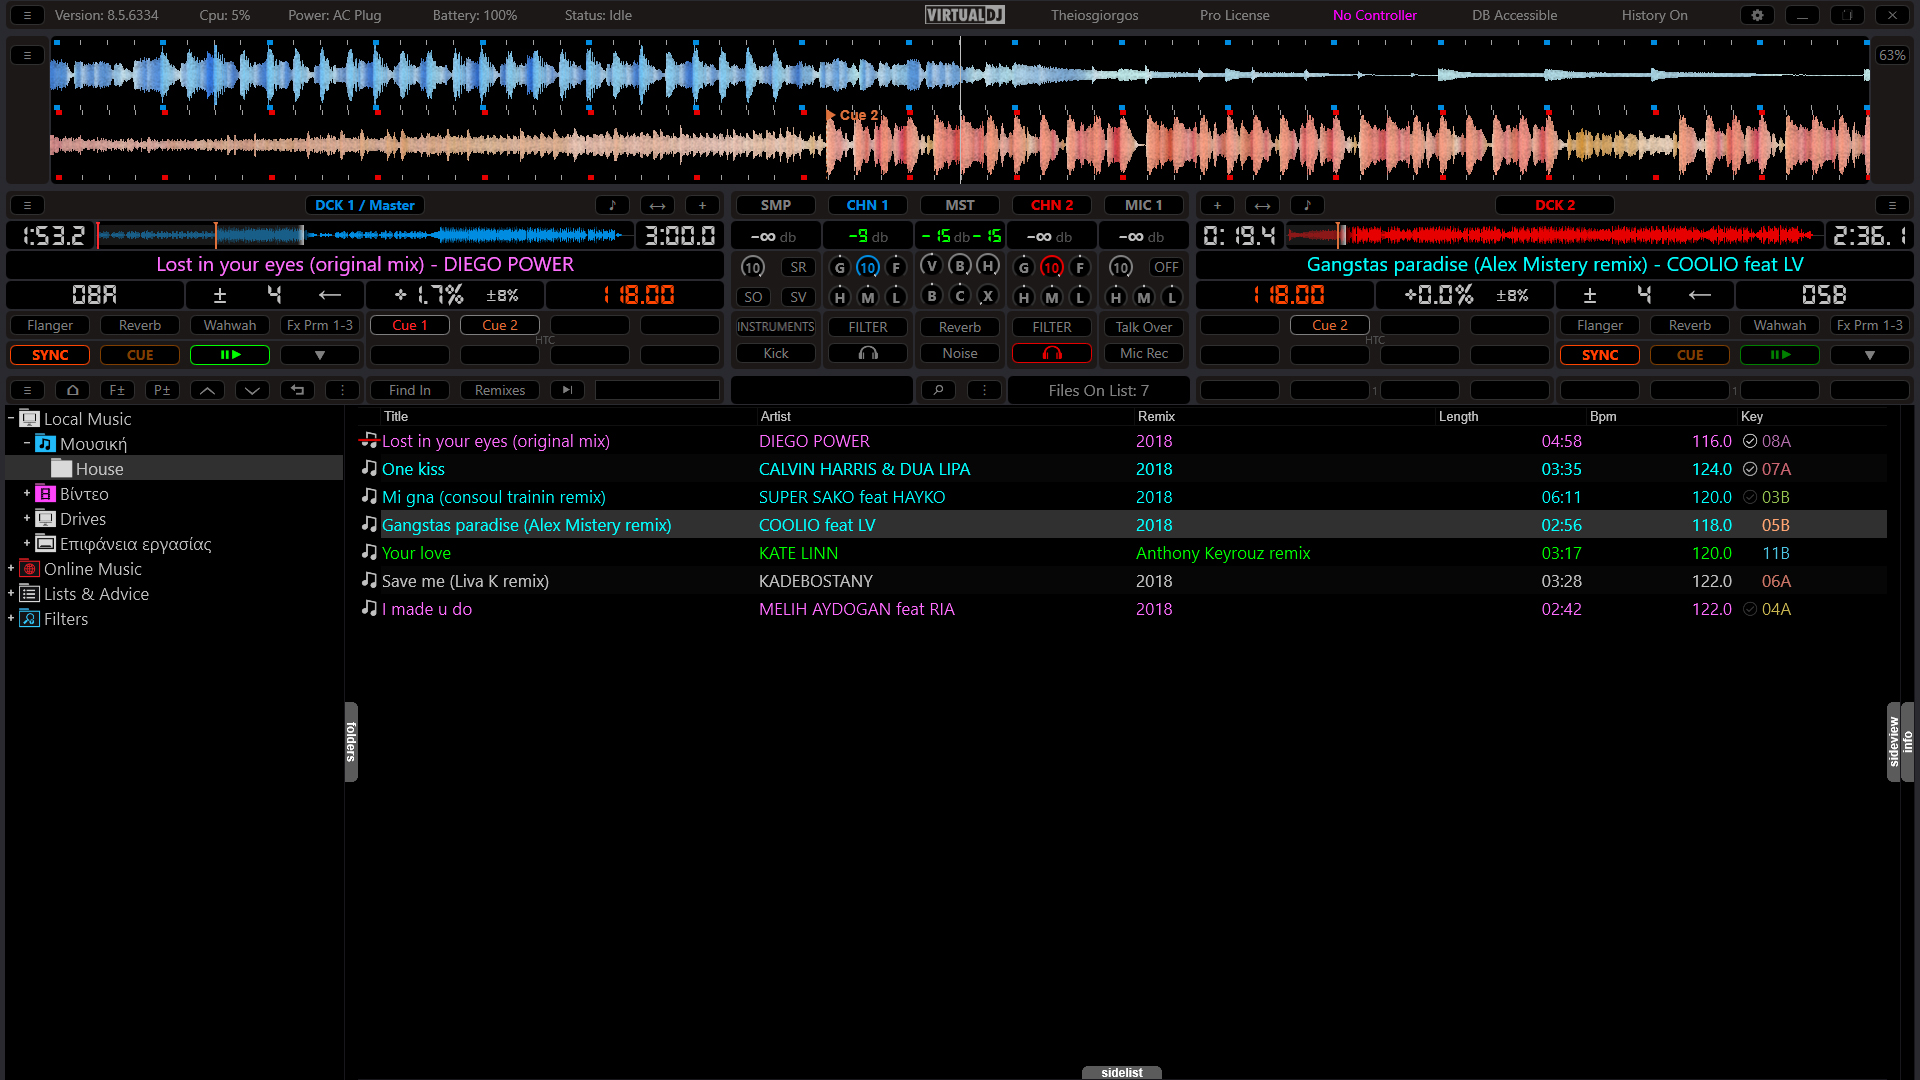
Task: Play or pause deck 2
Action: pyautogui.click(x=1780, y=355)
